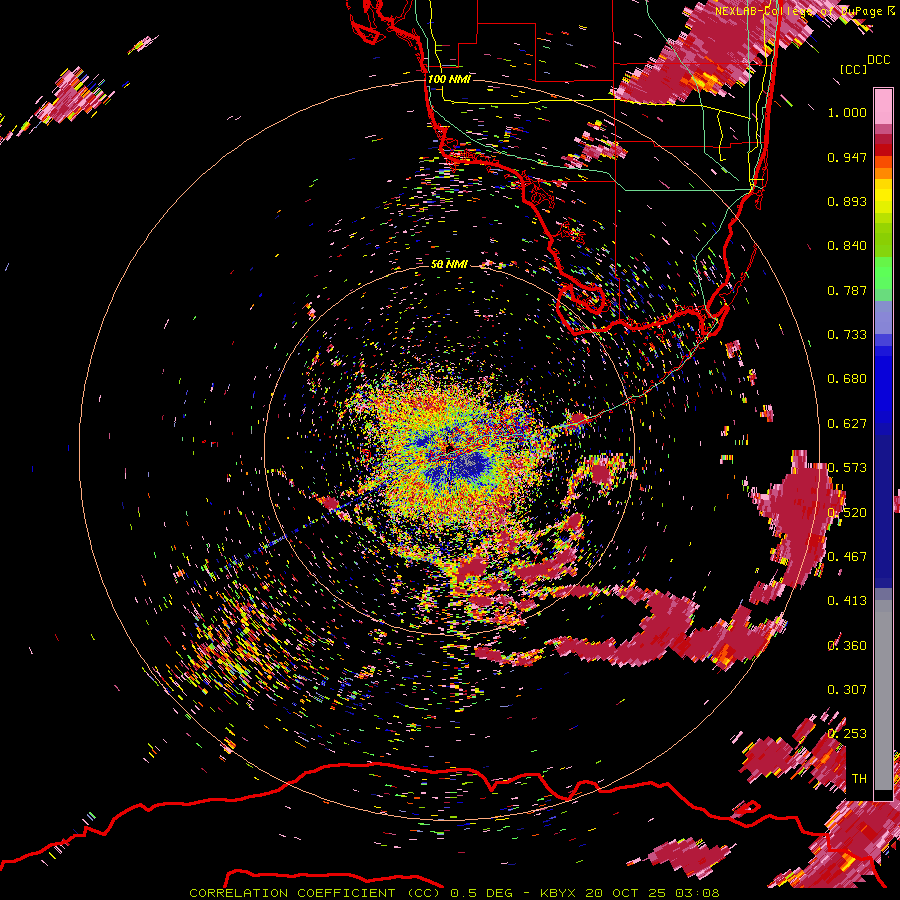Image resolution: width=900 pixels, height=900 pixels.
Task: Click the 1.000 value on the color scale
Action: (847, 112)
